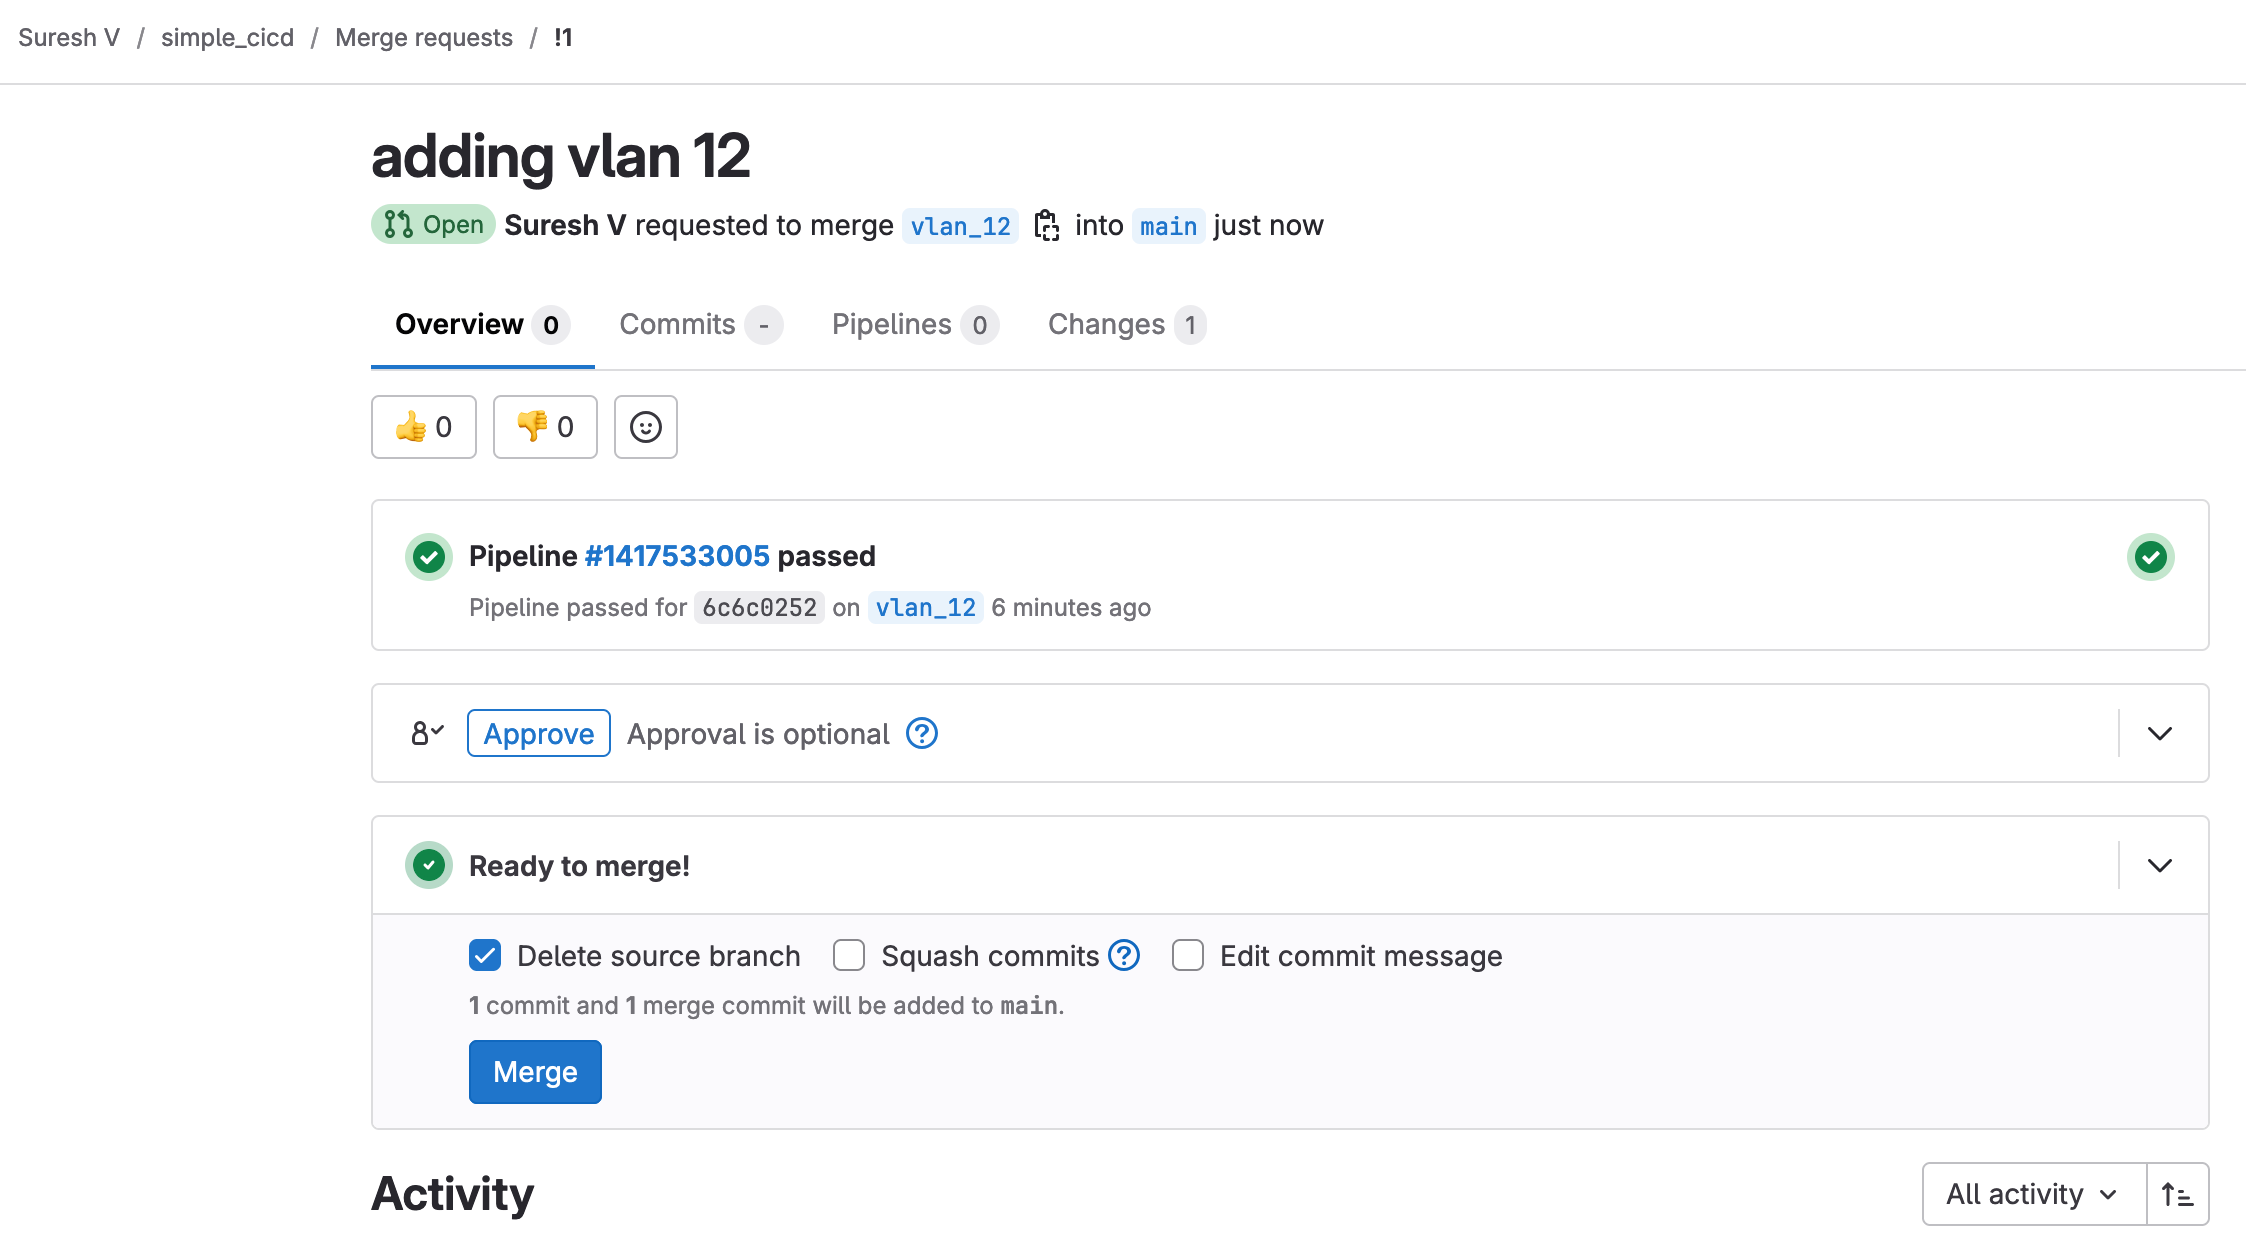Click the Squash commits help icon
This screenshot has height=1254, width=2246.
[1124, 956]
